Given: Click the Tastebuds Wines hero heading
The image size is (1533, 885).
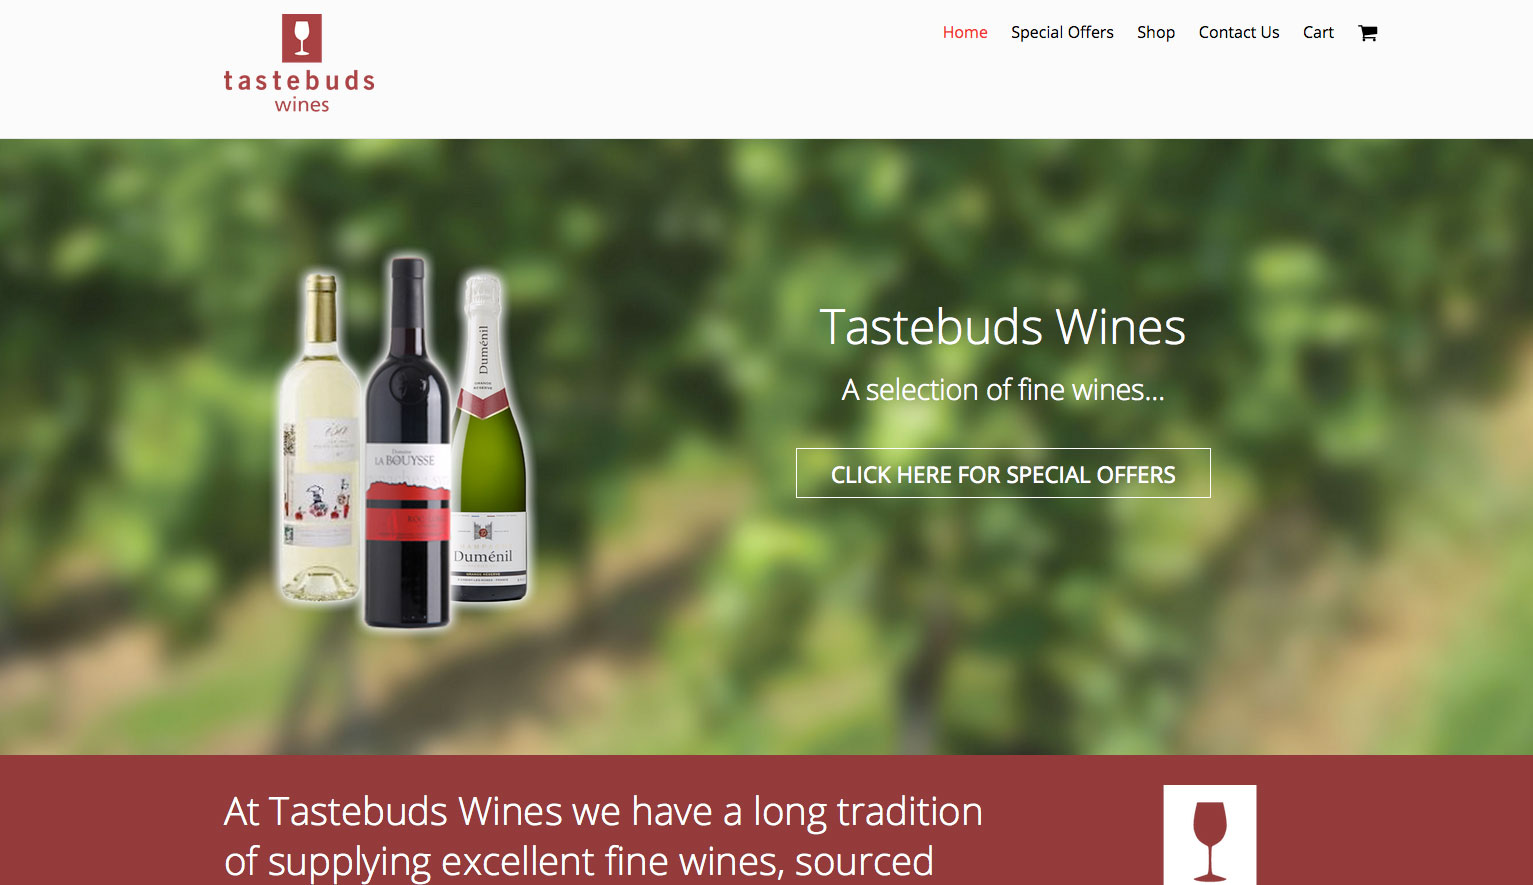Looking at the screenshot, I should [1003, 327].
